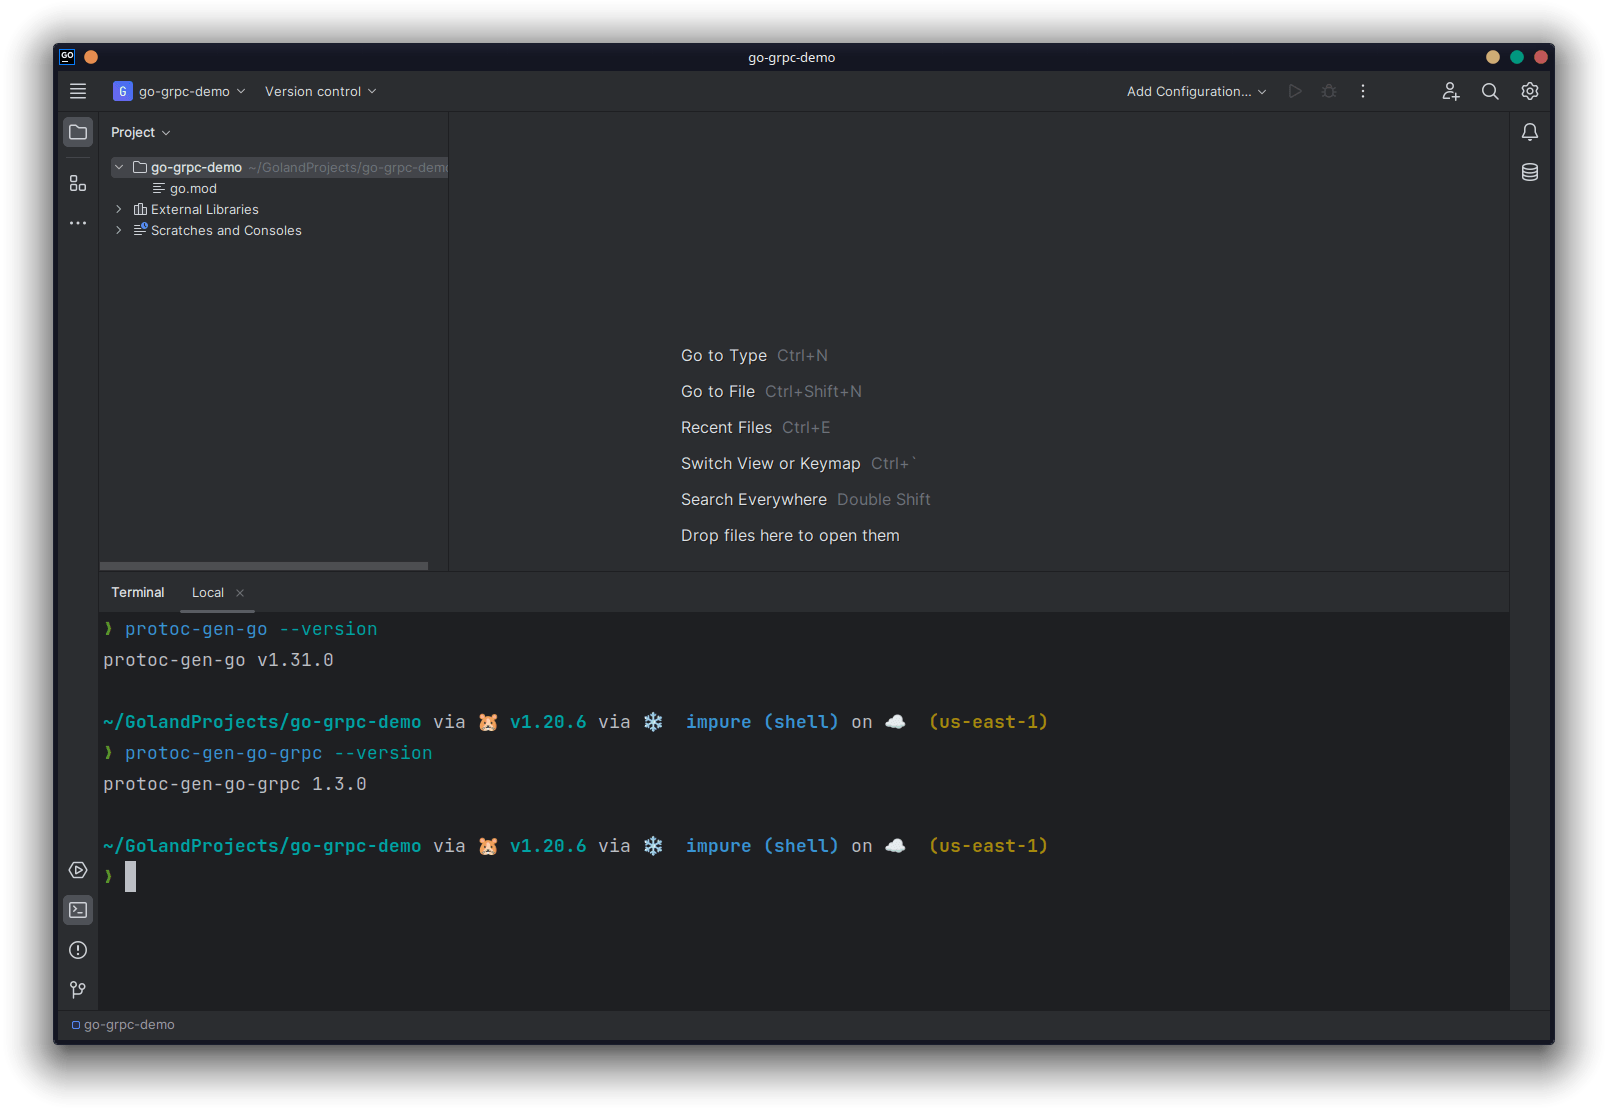The image size is (1608, 1111).
Task: Expand Scratches and Consoles
Action: [118, 230]
